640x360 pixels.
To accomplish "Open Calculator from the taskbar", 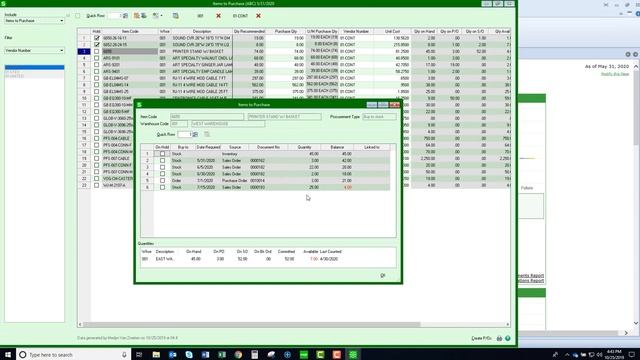I will 254,355.
